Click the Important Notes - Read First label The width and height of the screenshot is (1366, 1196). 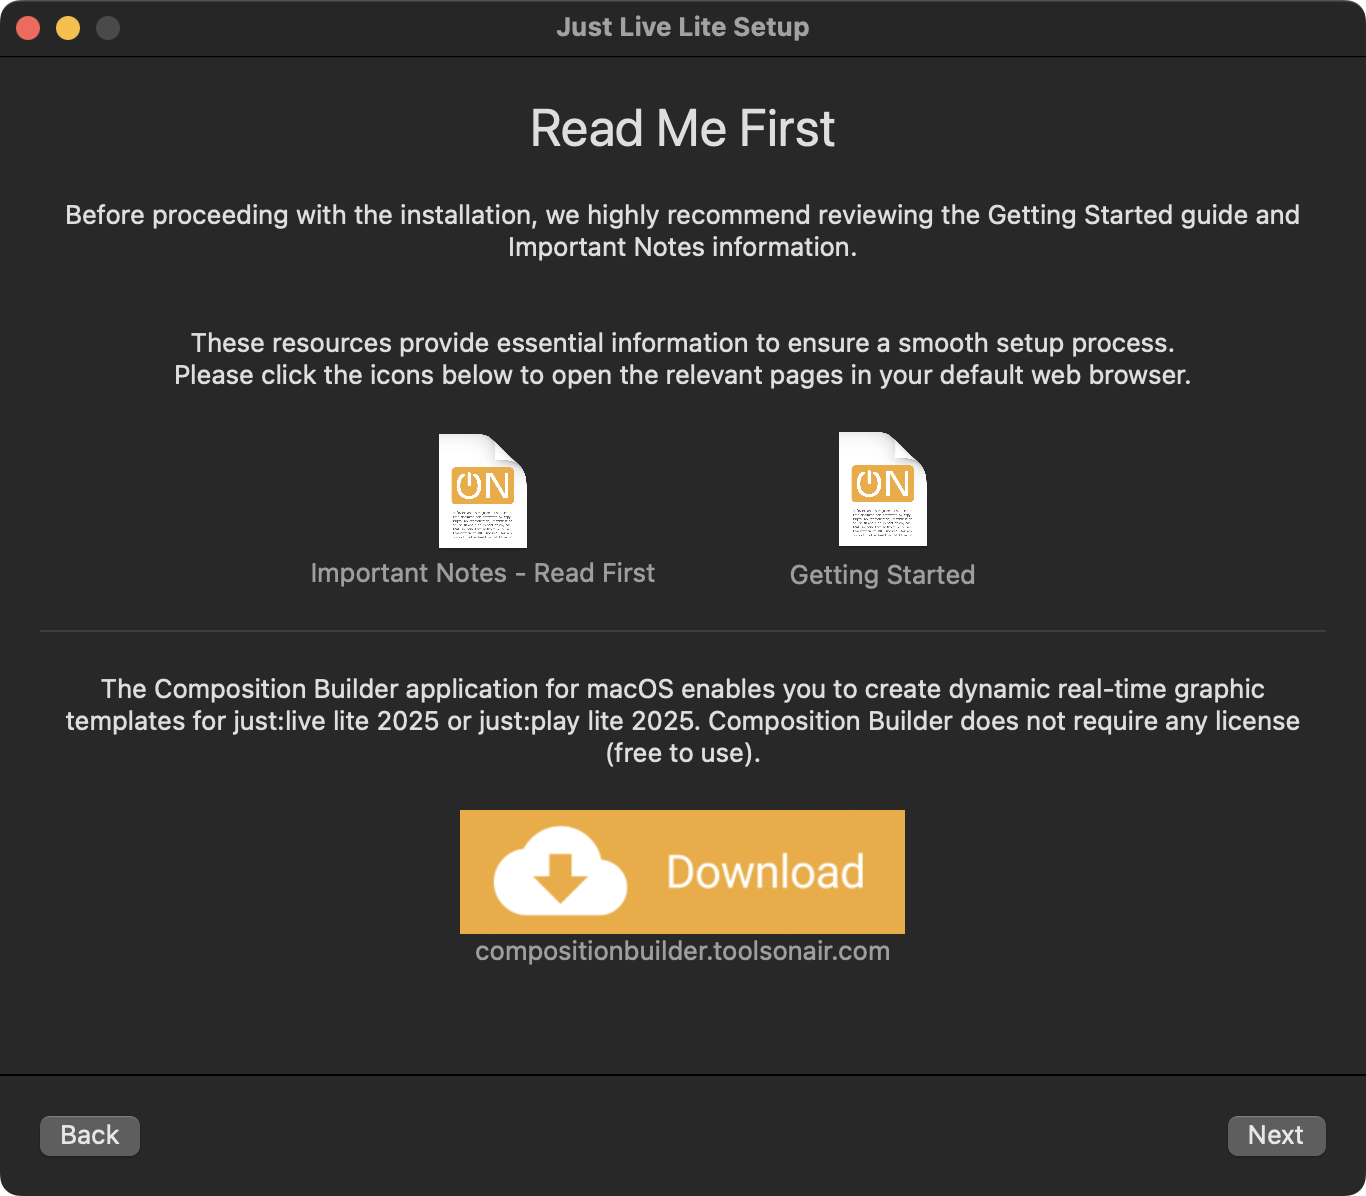(x=483, y=573)
